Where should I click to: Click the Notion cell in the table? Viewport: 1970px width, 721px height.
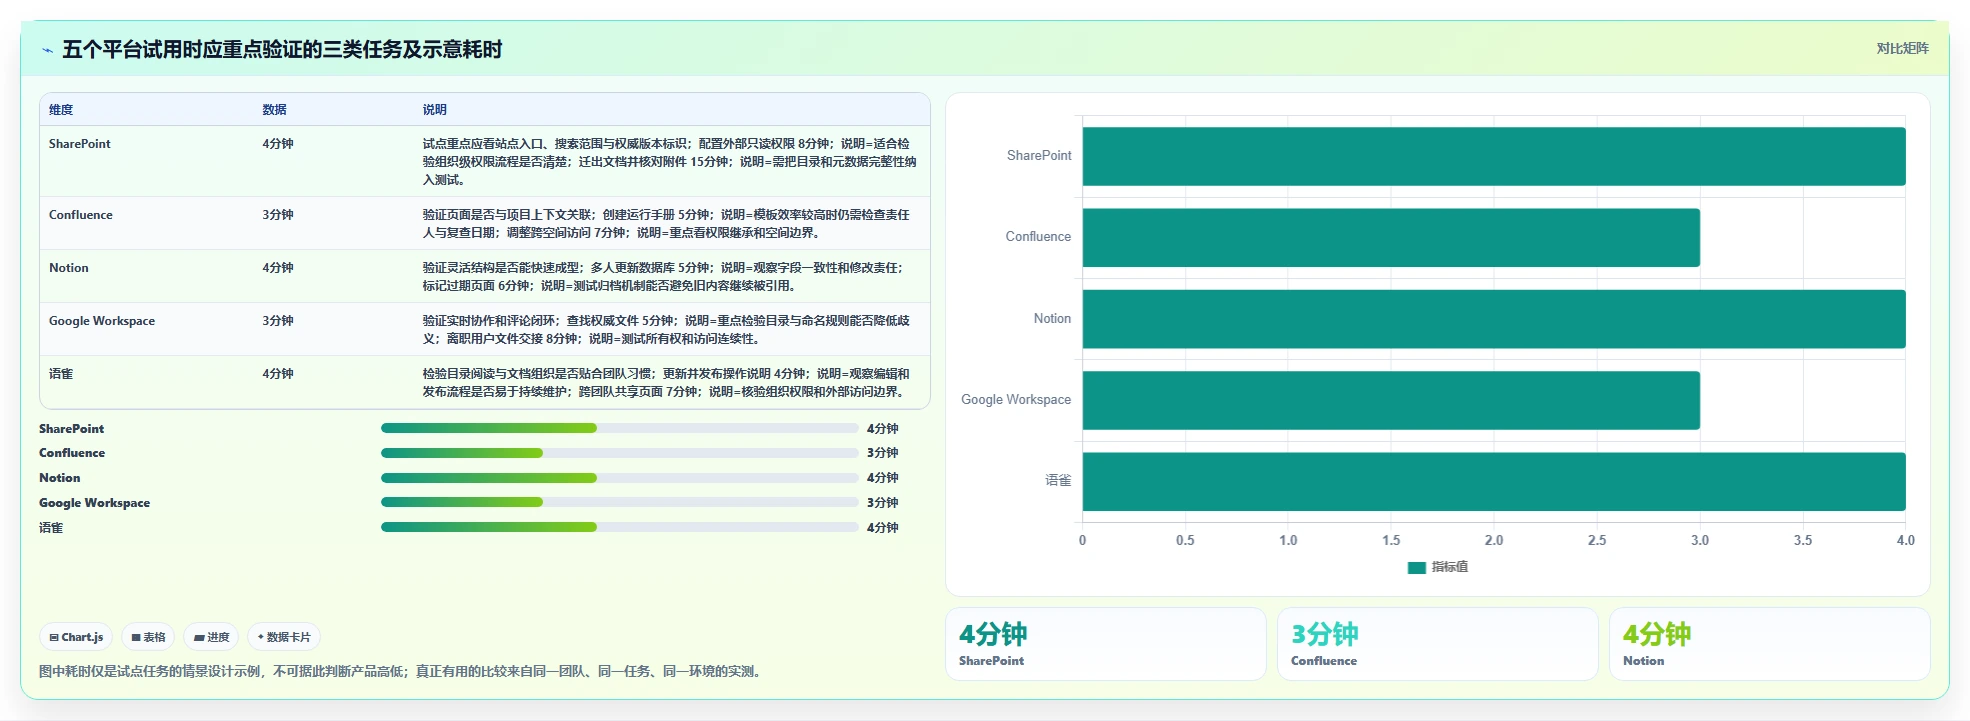(x=69, y=268)
